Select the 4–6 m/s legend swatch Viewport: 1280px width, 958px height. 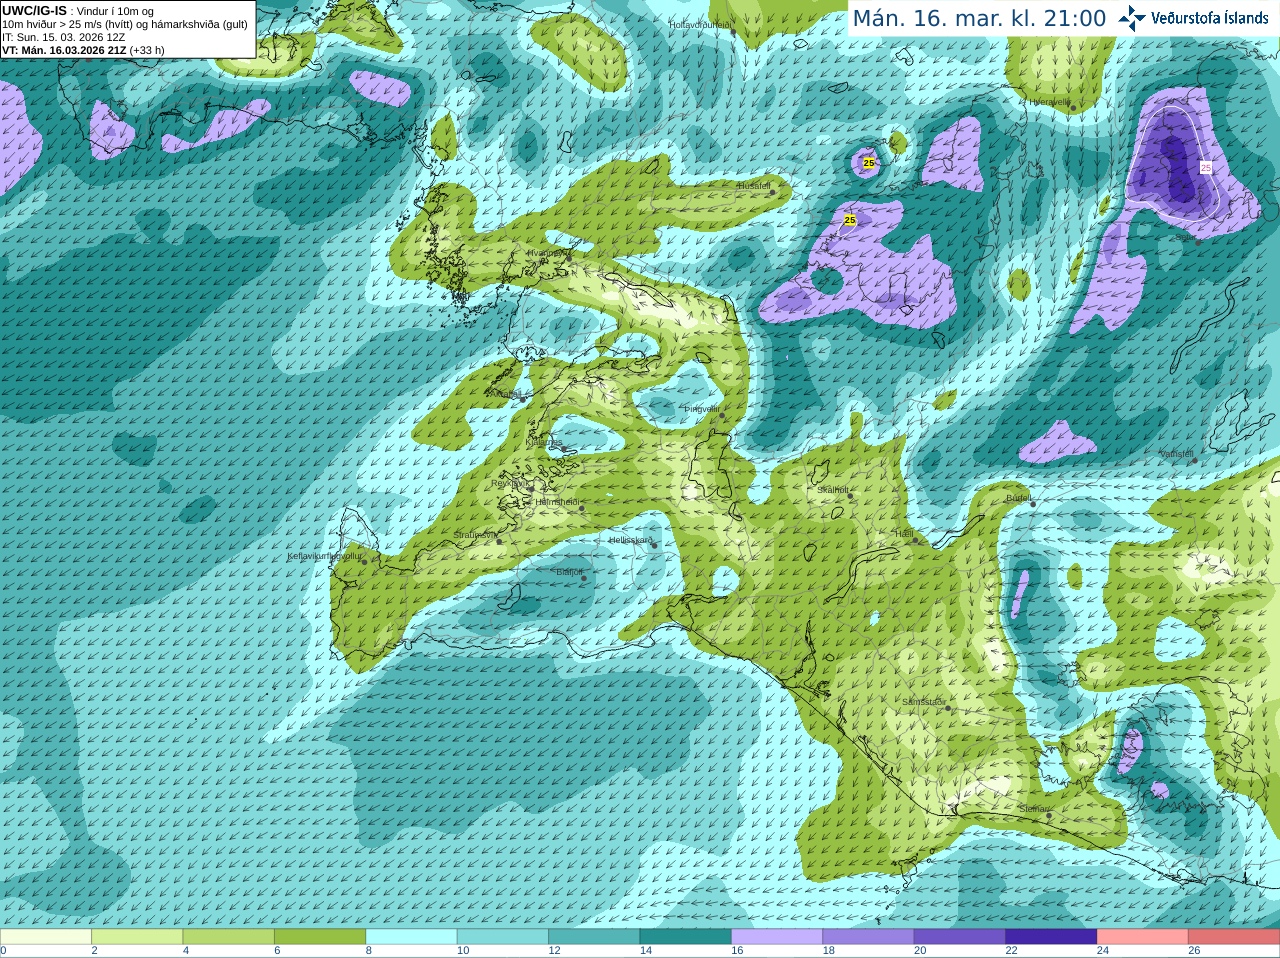tap(228, 937)
